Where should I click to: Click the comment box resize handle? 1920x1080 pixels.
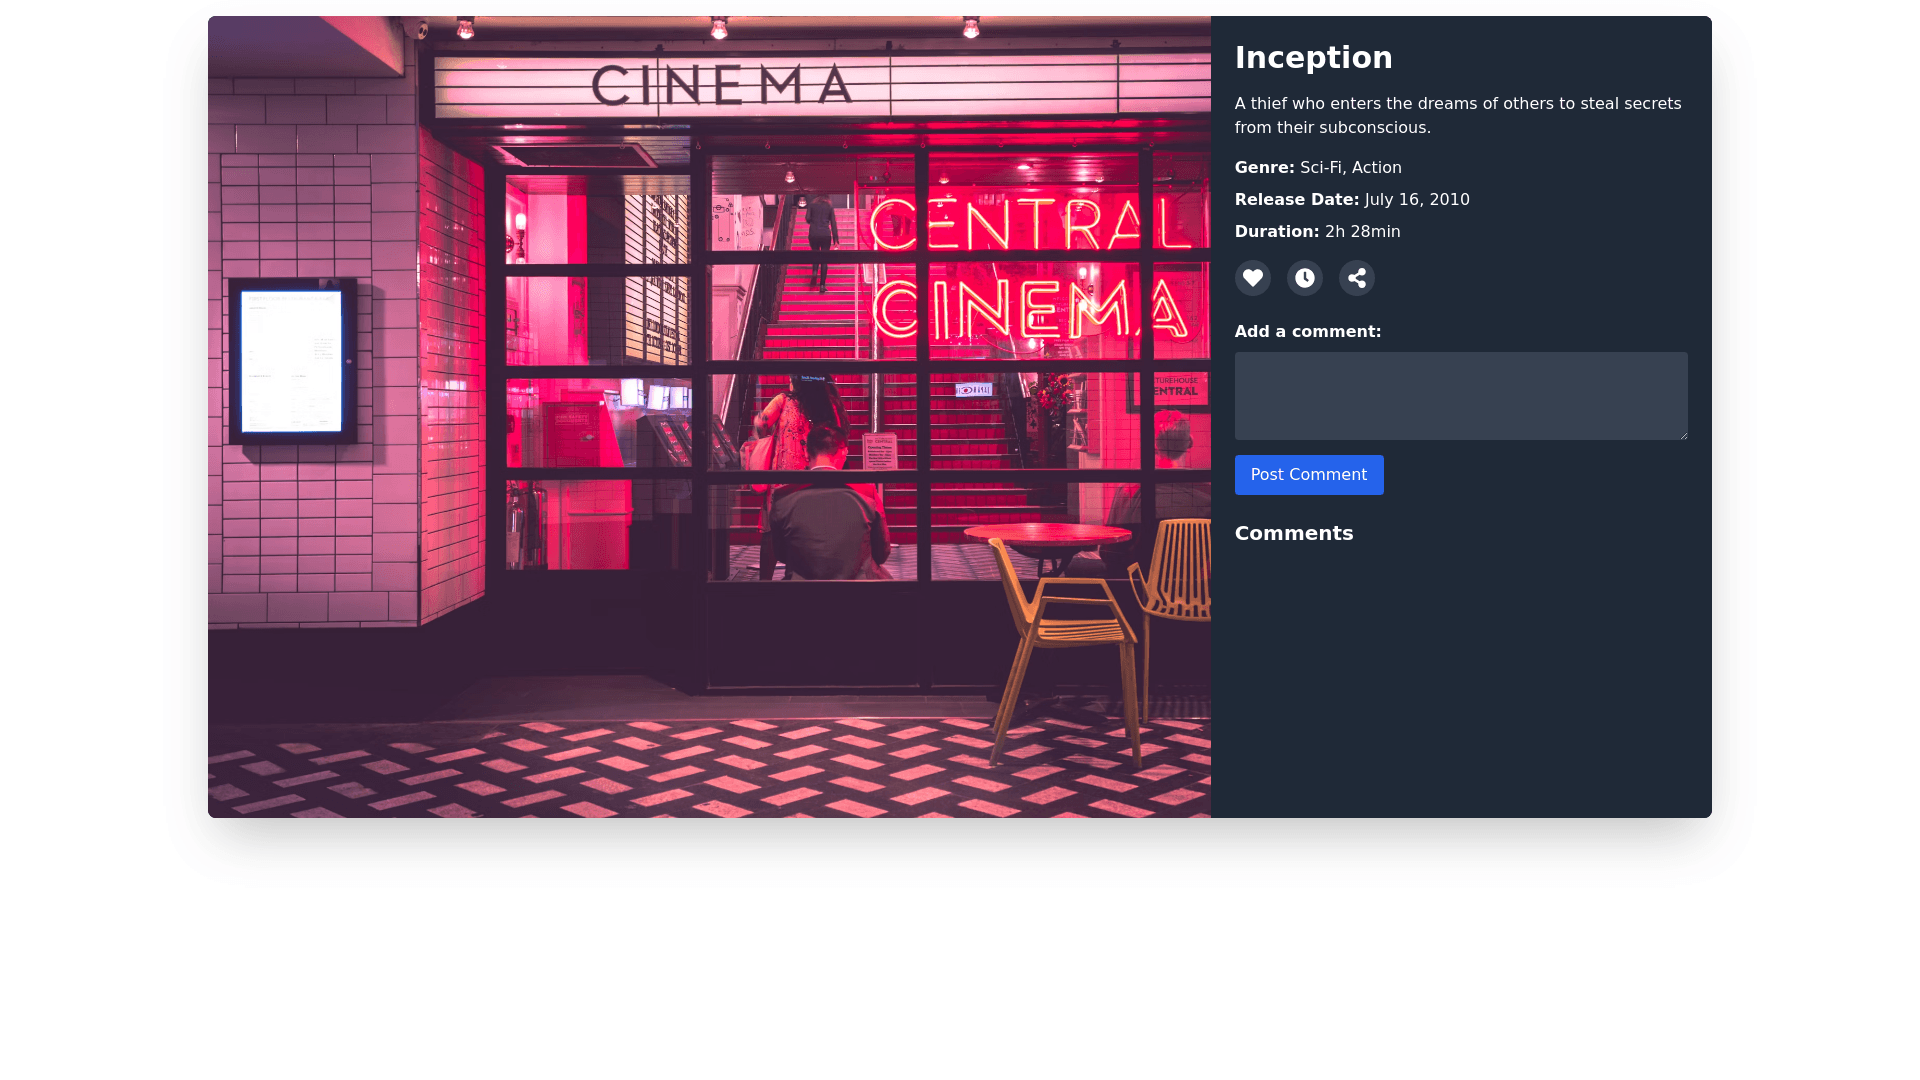pos(1683,435)
